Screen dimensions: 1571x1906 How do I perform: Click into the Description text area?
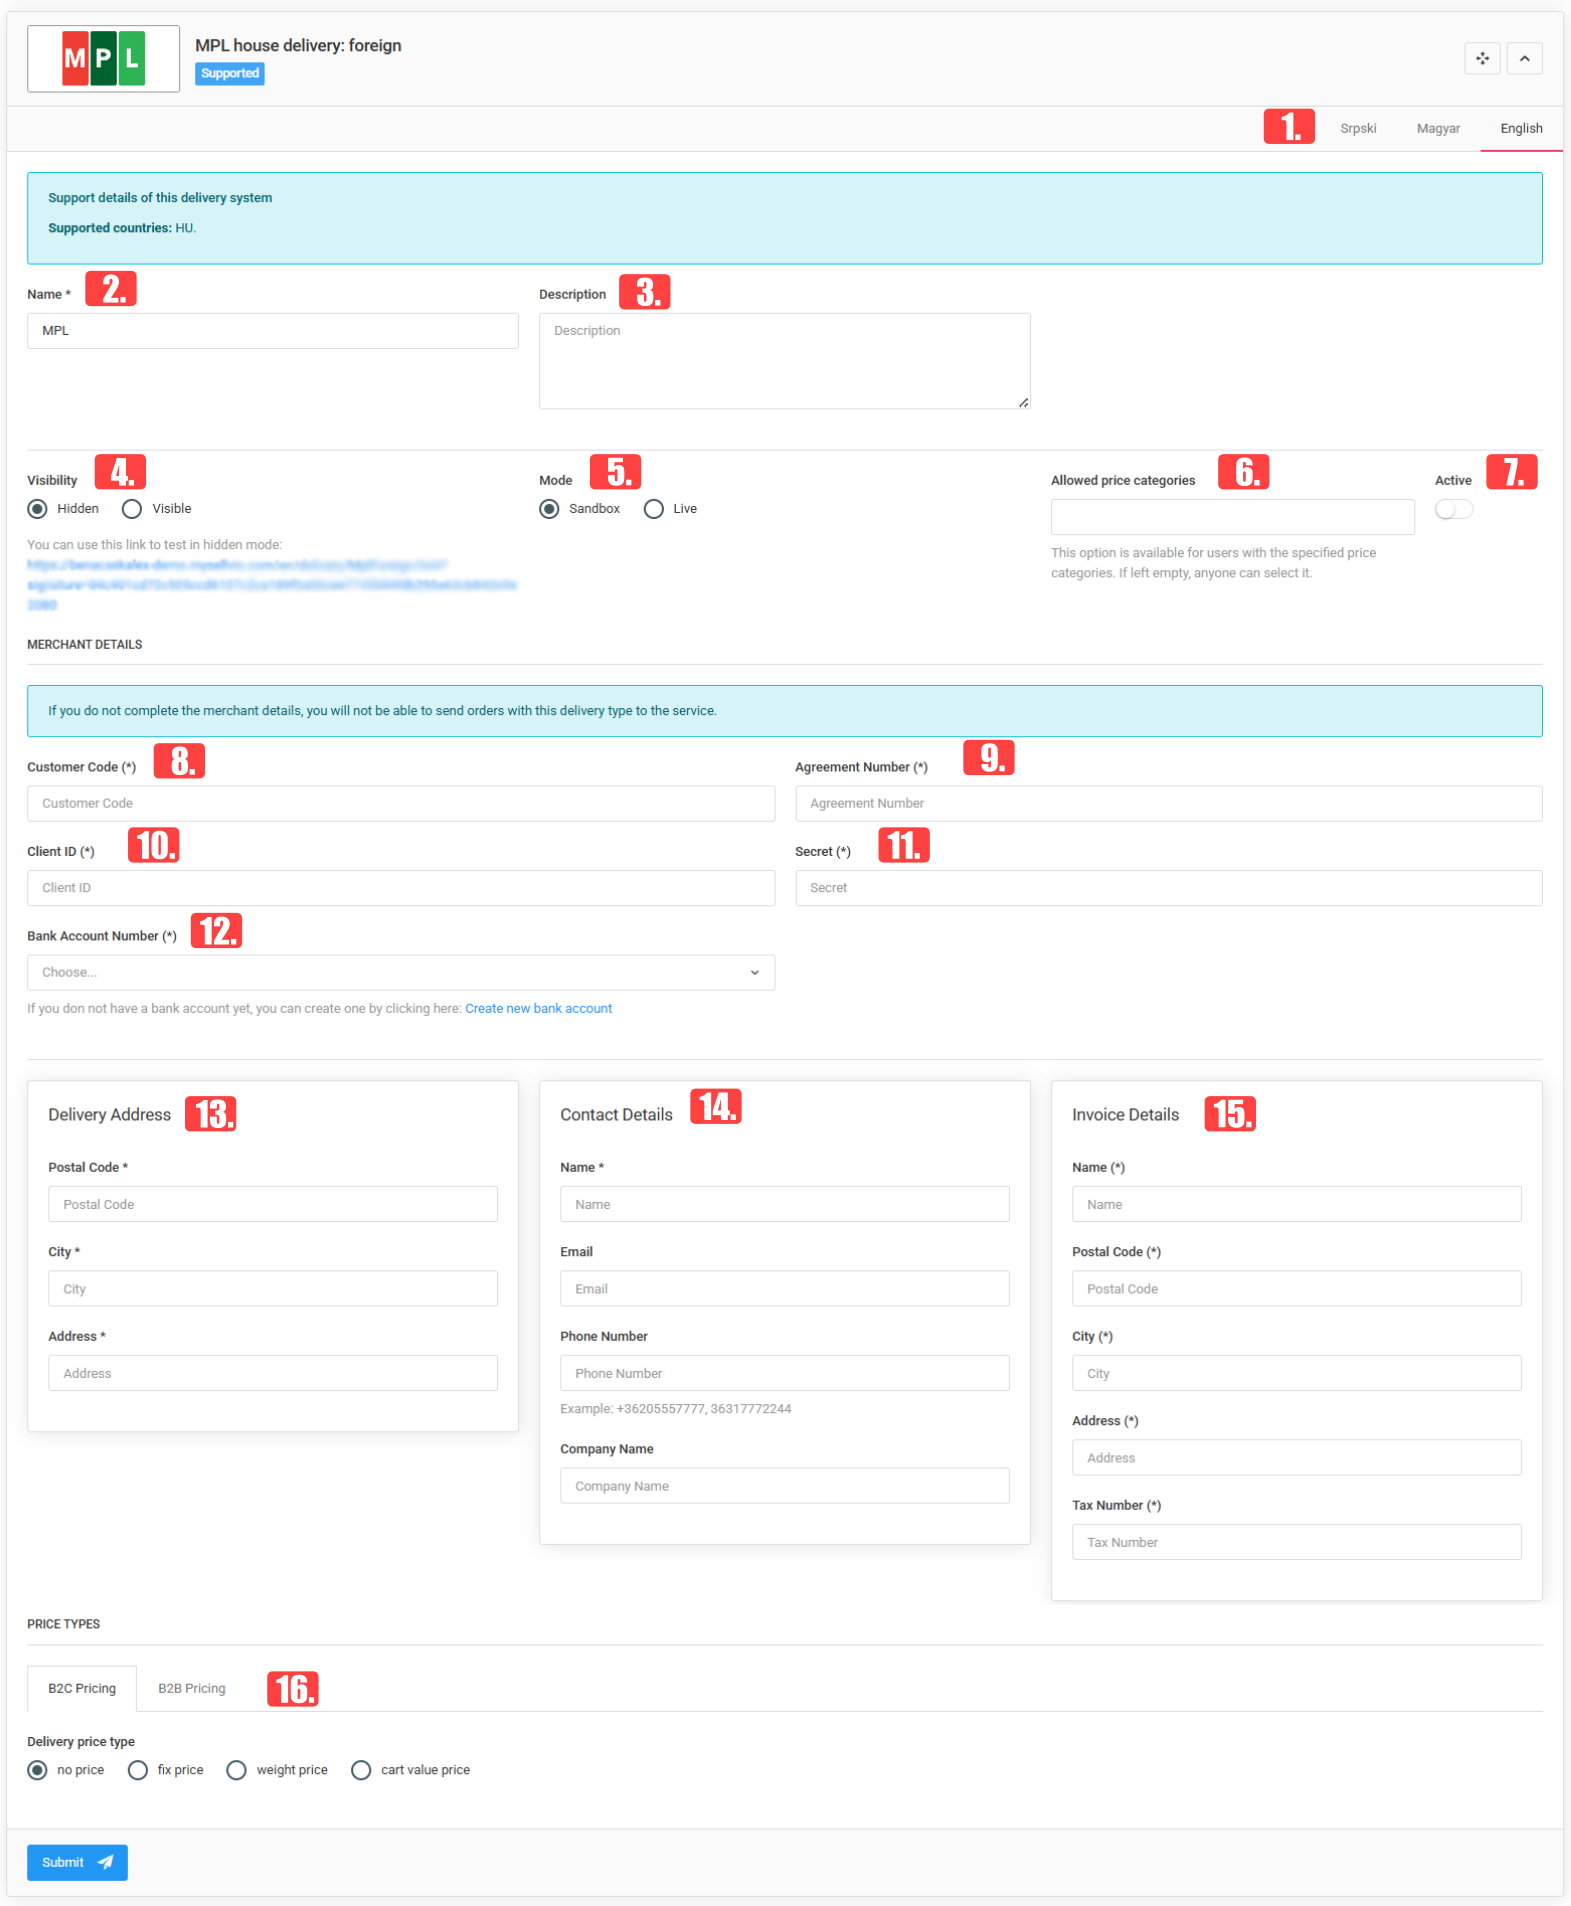(x=785, y=361)
